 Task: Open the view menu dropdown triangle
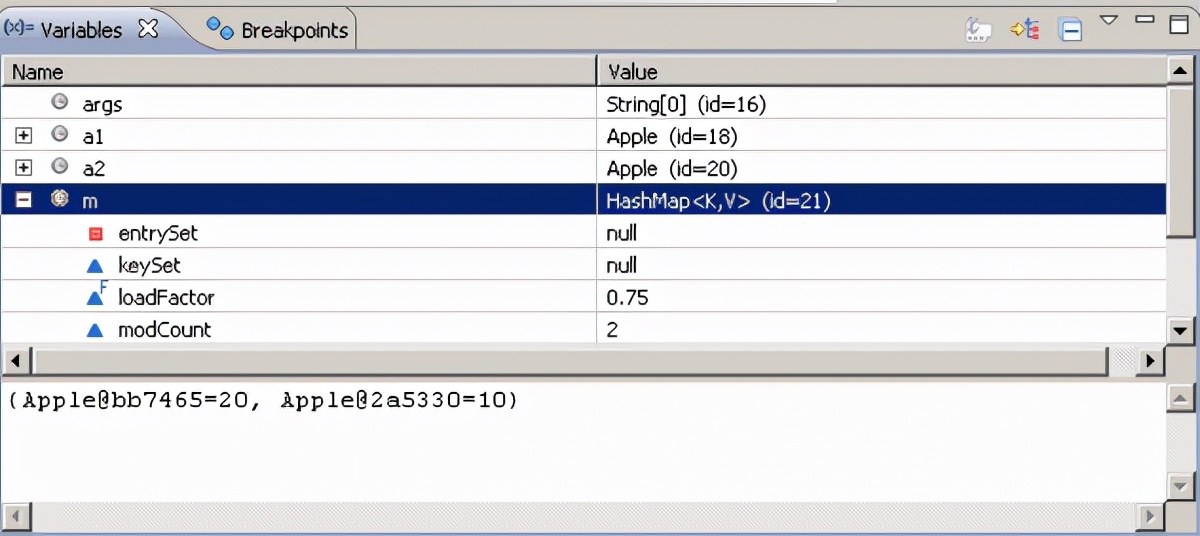pyautogui.click(x=1109, y=21)
